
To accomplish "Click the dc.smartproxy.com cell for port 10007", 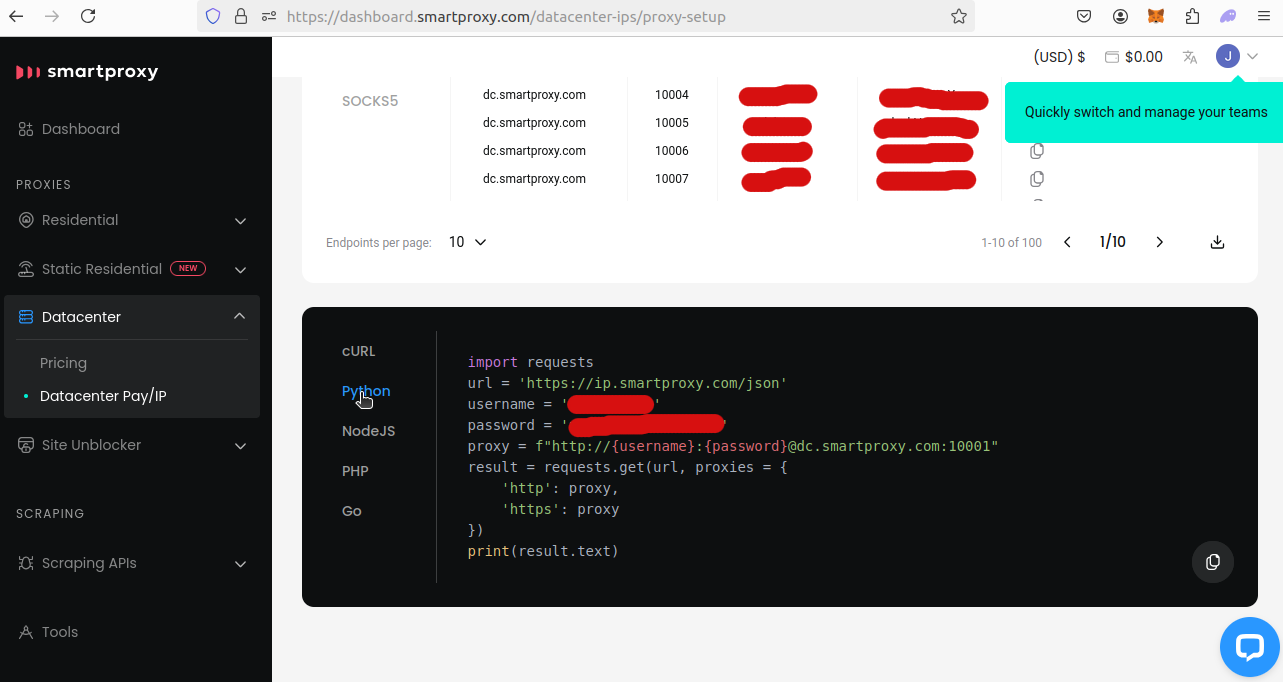I will point(534,179).
